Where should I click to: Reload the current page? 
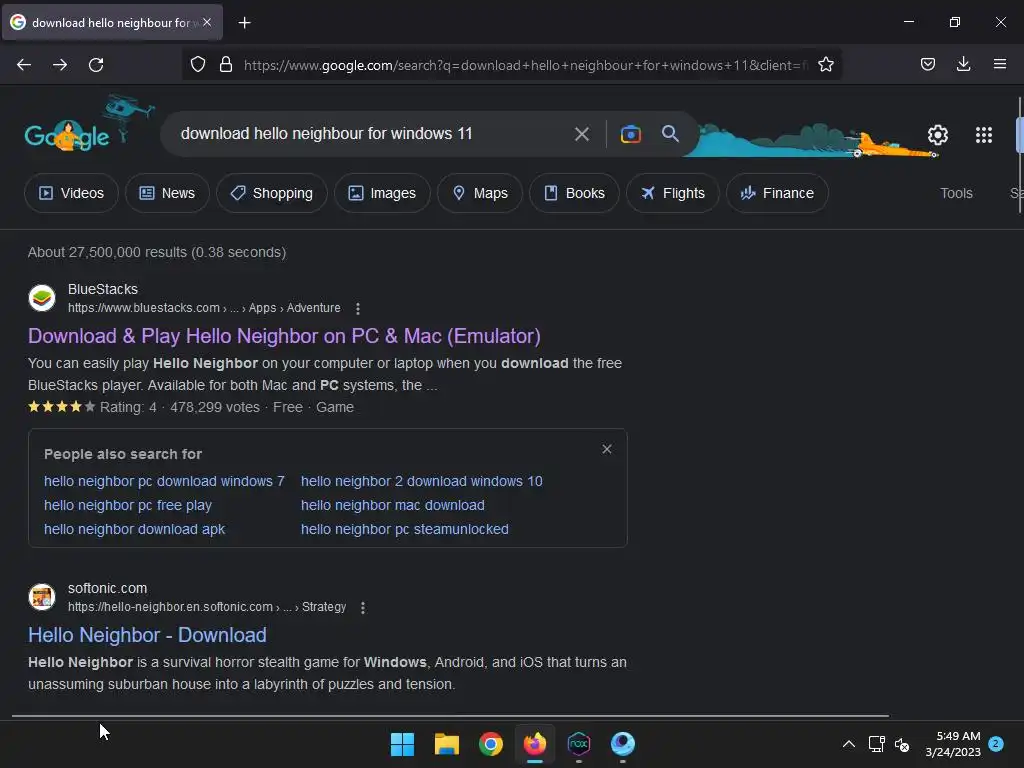point(96,65)
